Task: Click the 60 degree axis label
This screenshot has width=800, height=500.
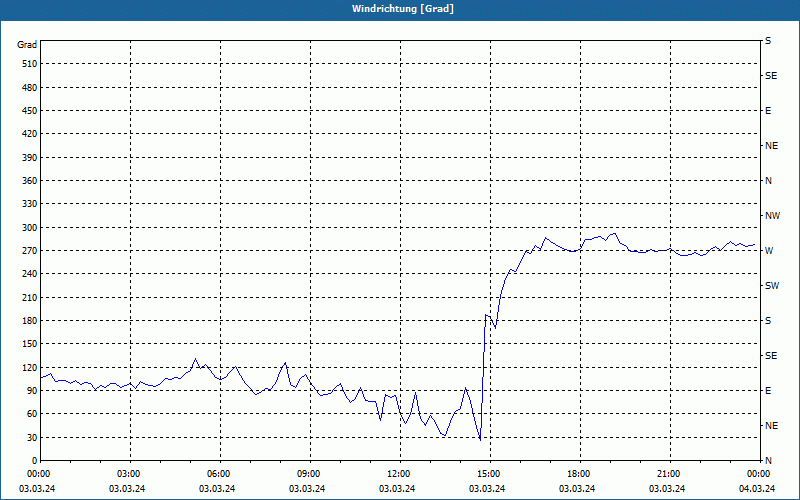Action: (x=32, y=414)
